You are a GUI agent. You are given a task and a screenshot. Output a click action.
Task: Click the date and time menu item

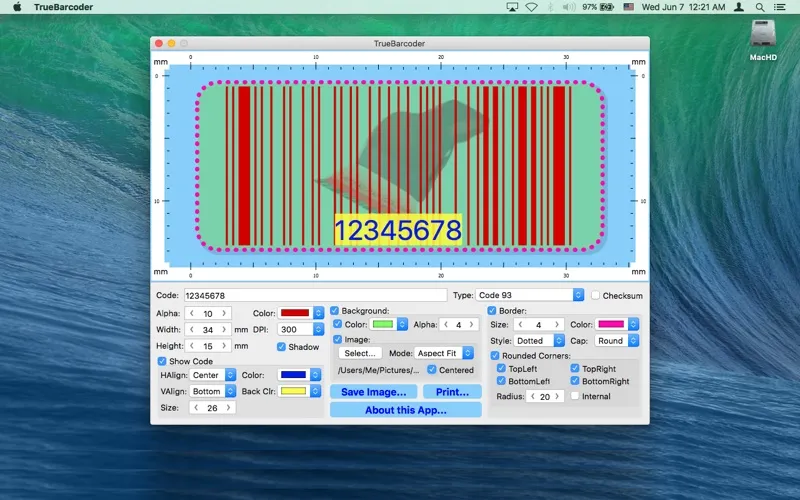pos(685,7)
